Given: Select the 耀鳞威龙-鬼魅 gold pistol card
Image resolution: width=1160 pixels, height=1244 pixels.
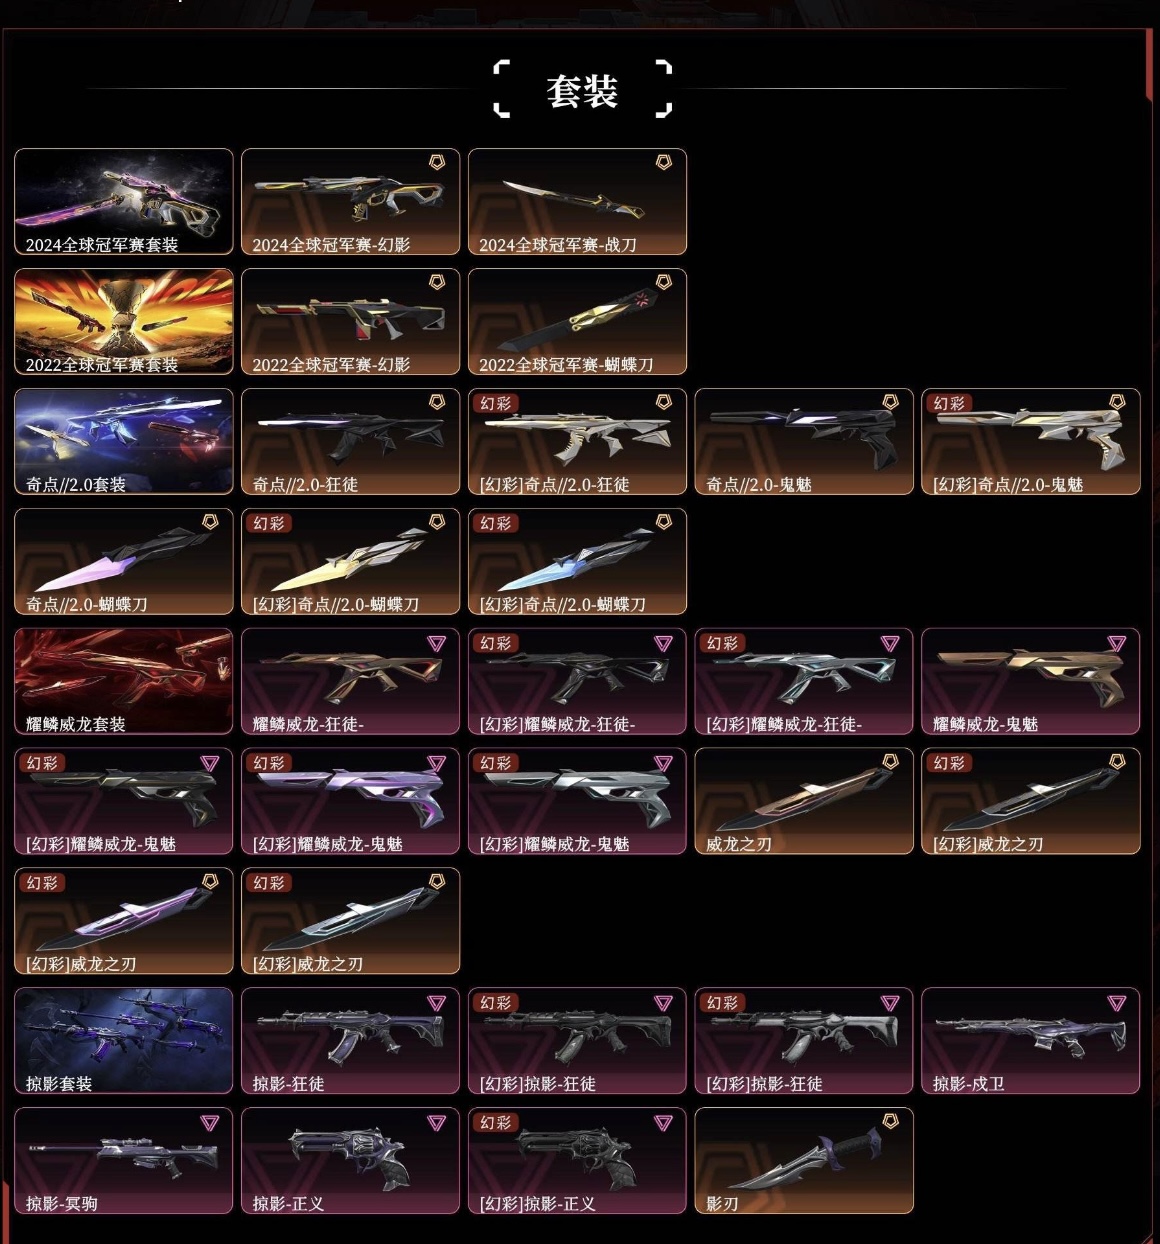Looking at the screenshot, I should pyautogui.click(x=1031, y=682).
